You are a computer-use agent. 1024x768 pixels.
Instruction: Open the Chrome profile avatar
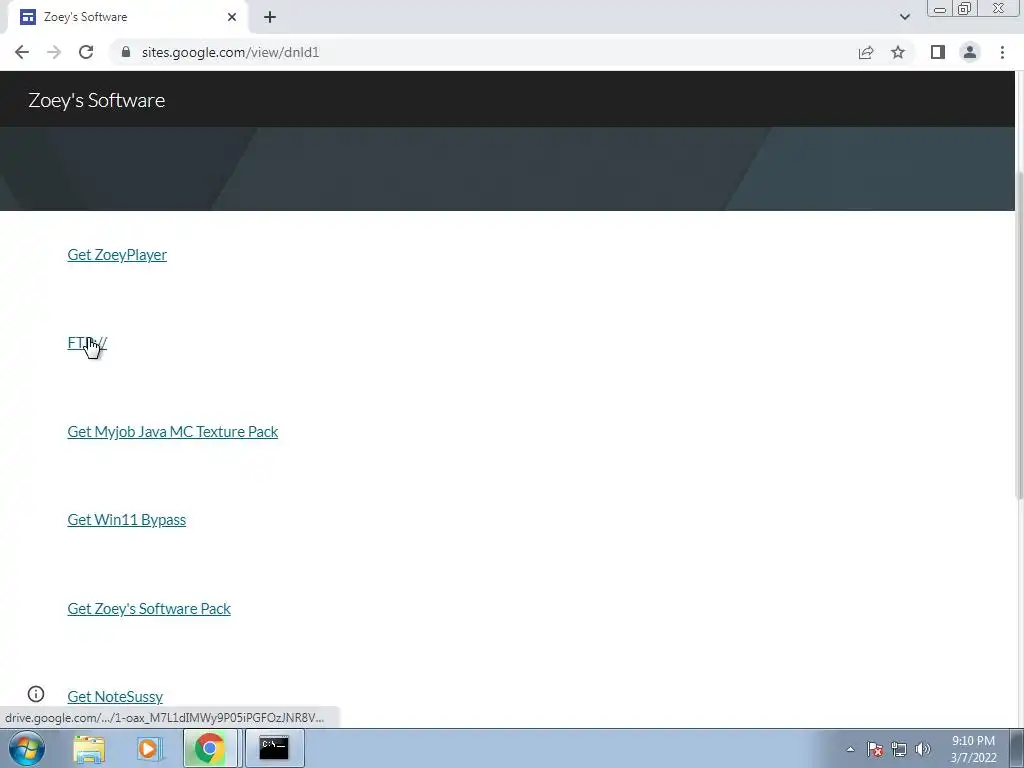pos(970,52)
